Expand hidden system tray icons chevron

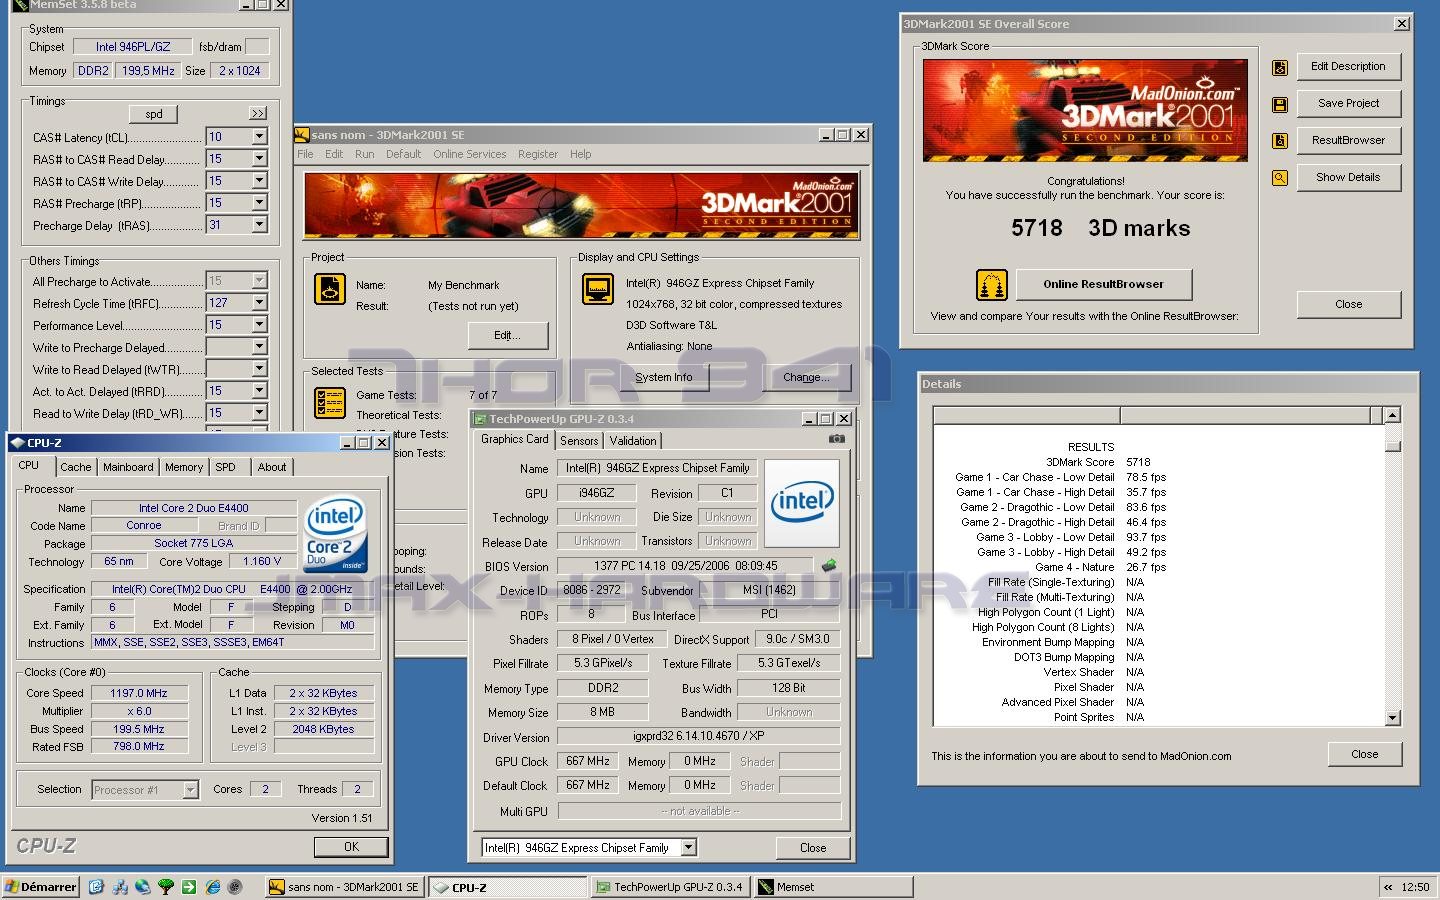[x=1388, y=887]
